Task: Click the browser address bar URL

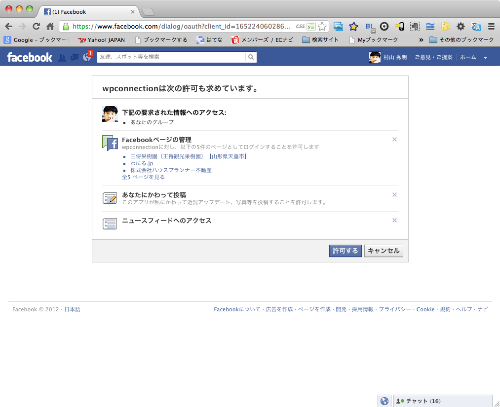Action: click(181, 26)
